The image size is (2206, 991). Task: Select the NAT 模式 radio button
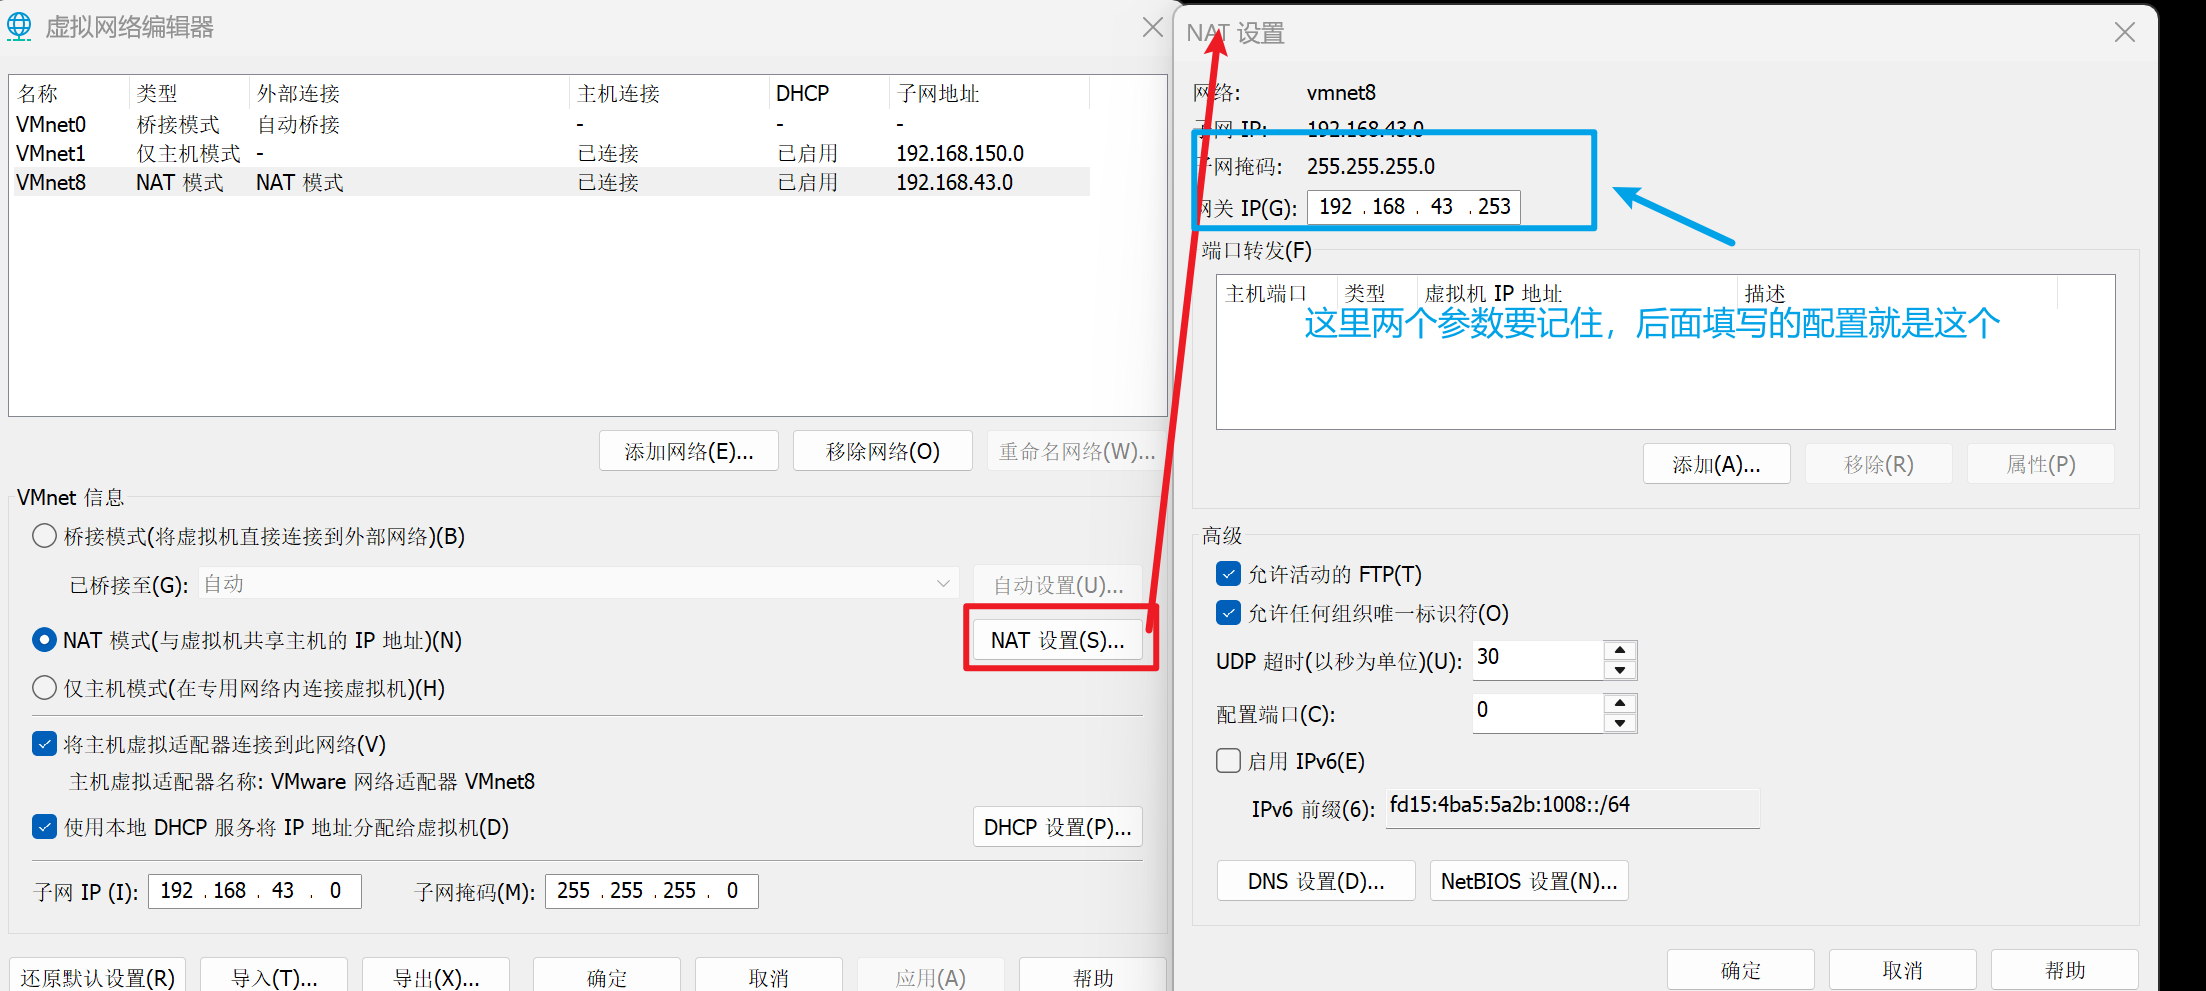44,640
